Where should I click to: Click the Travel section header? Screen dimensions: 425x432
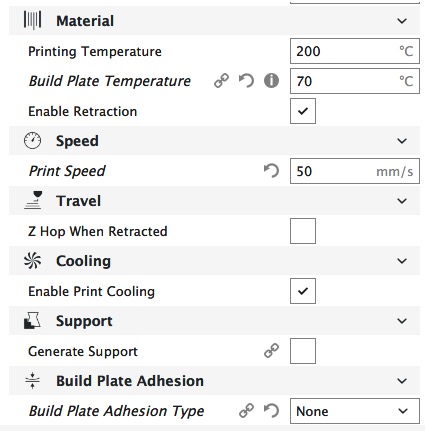click(214, 201)
